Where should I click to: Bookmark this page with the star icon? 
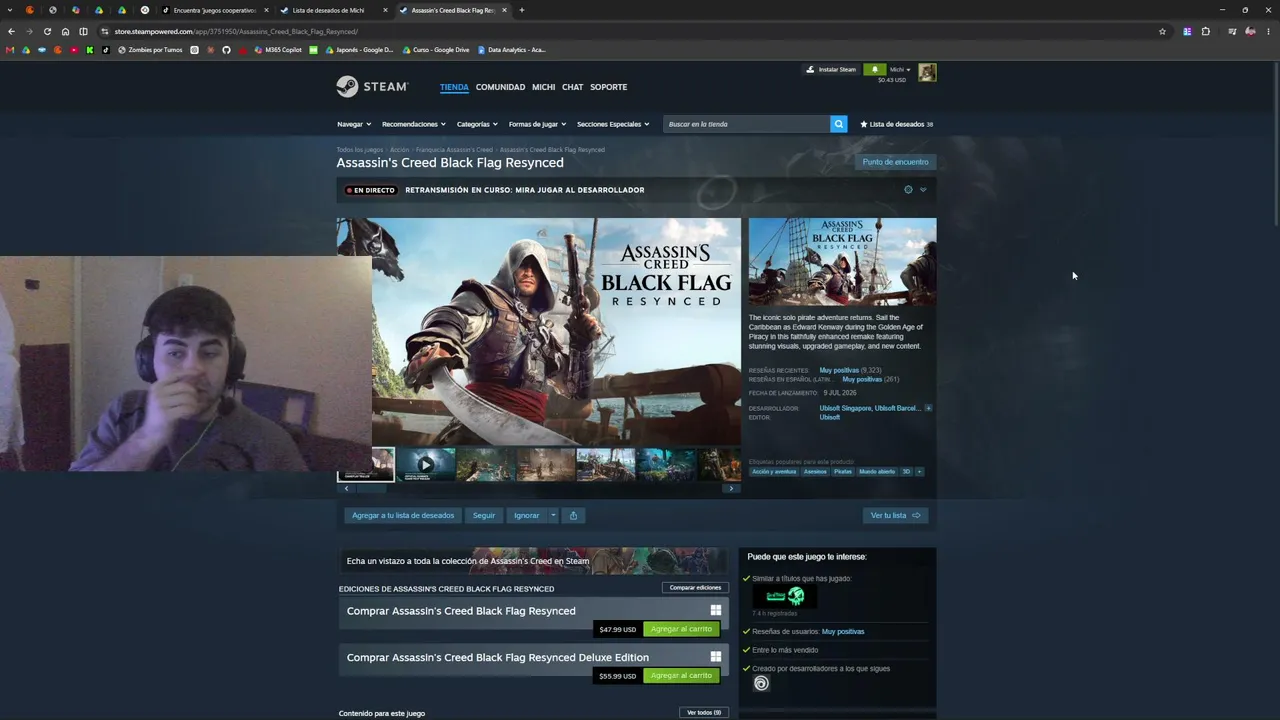click(1162, 32)
